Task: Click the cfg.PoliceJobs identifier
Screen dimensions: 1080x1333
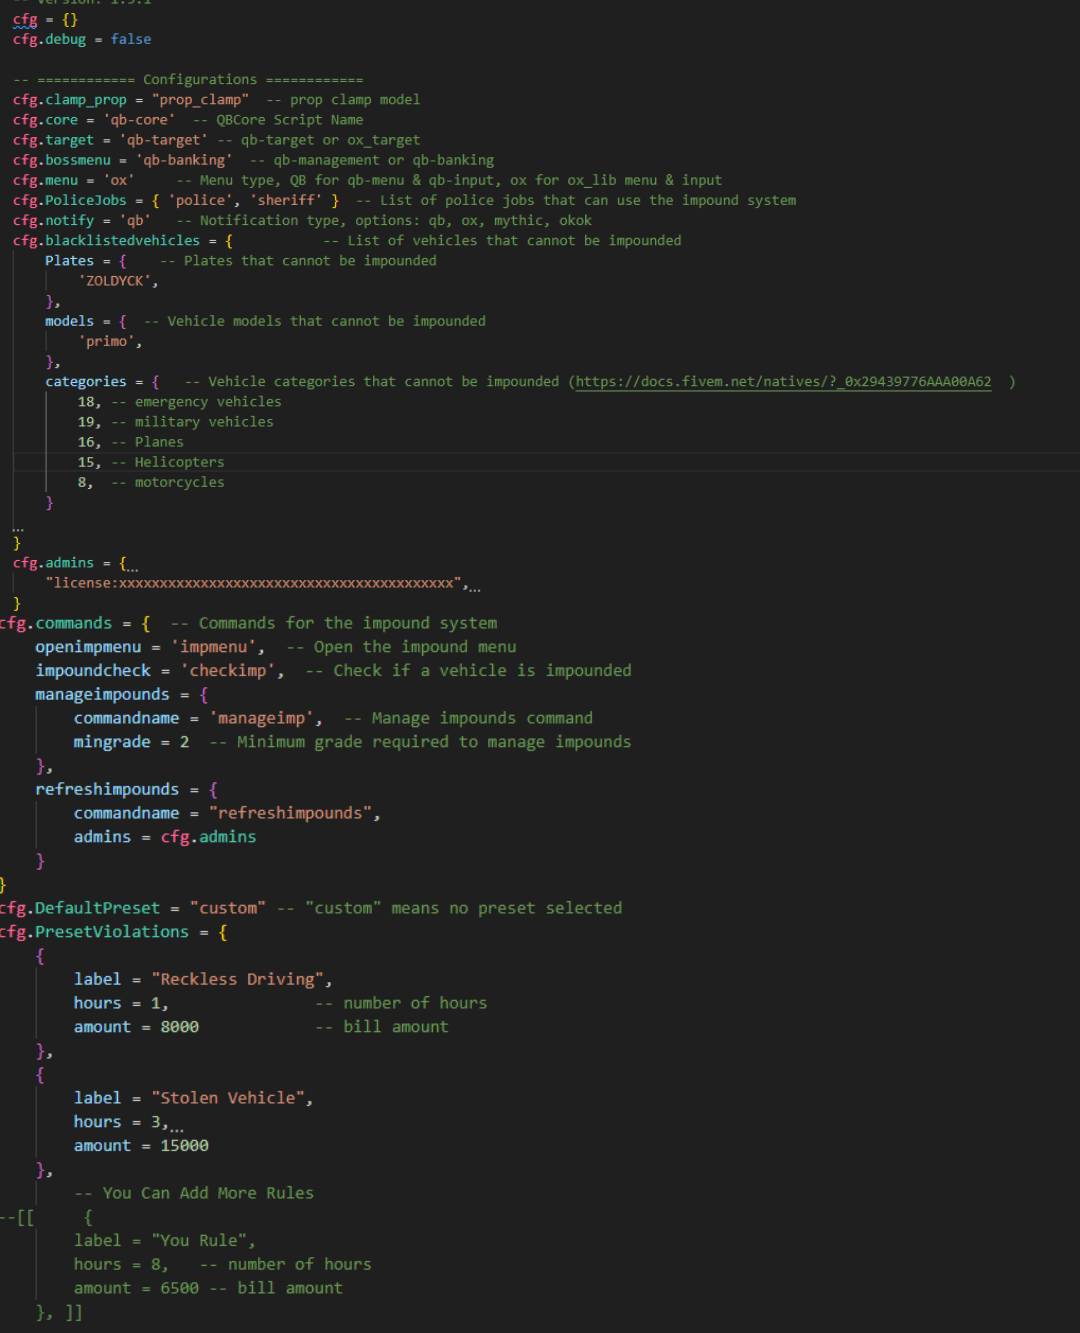Action: point(70,200)
